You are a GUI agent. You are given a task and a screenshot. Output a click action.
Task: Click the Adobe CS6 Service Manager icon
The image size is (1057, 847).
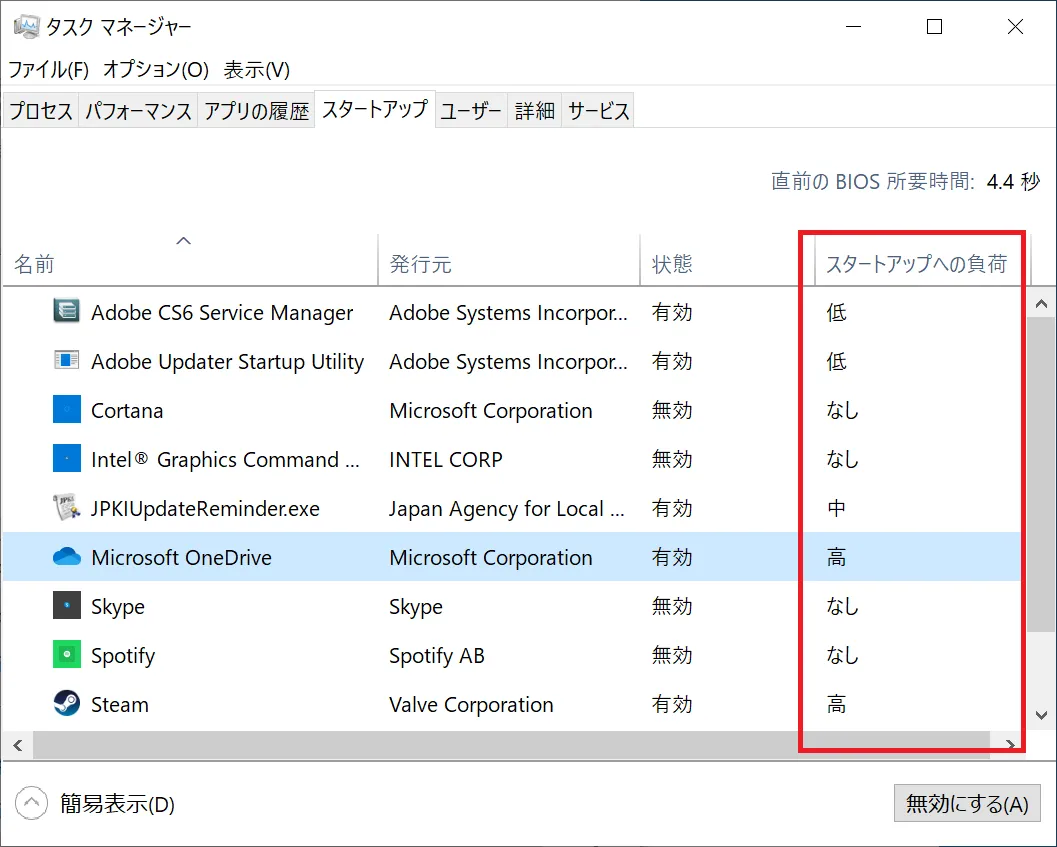click(x=66, y=312)
